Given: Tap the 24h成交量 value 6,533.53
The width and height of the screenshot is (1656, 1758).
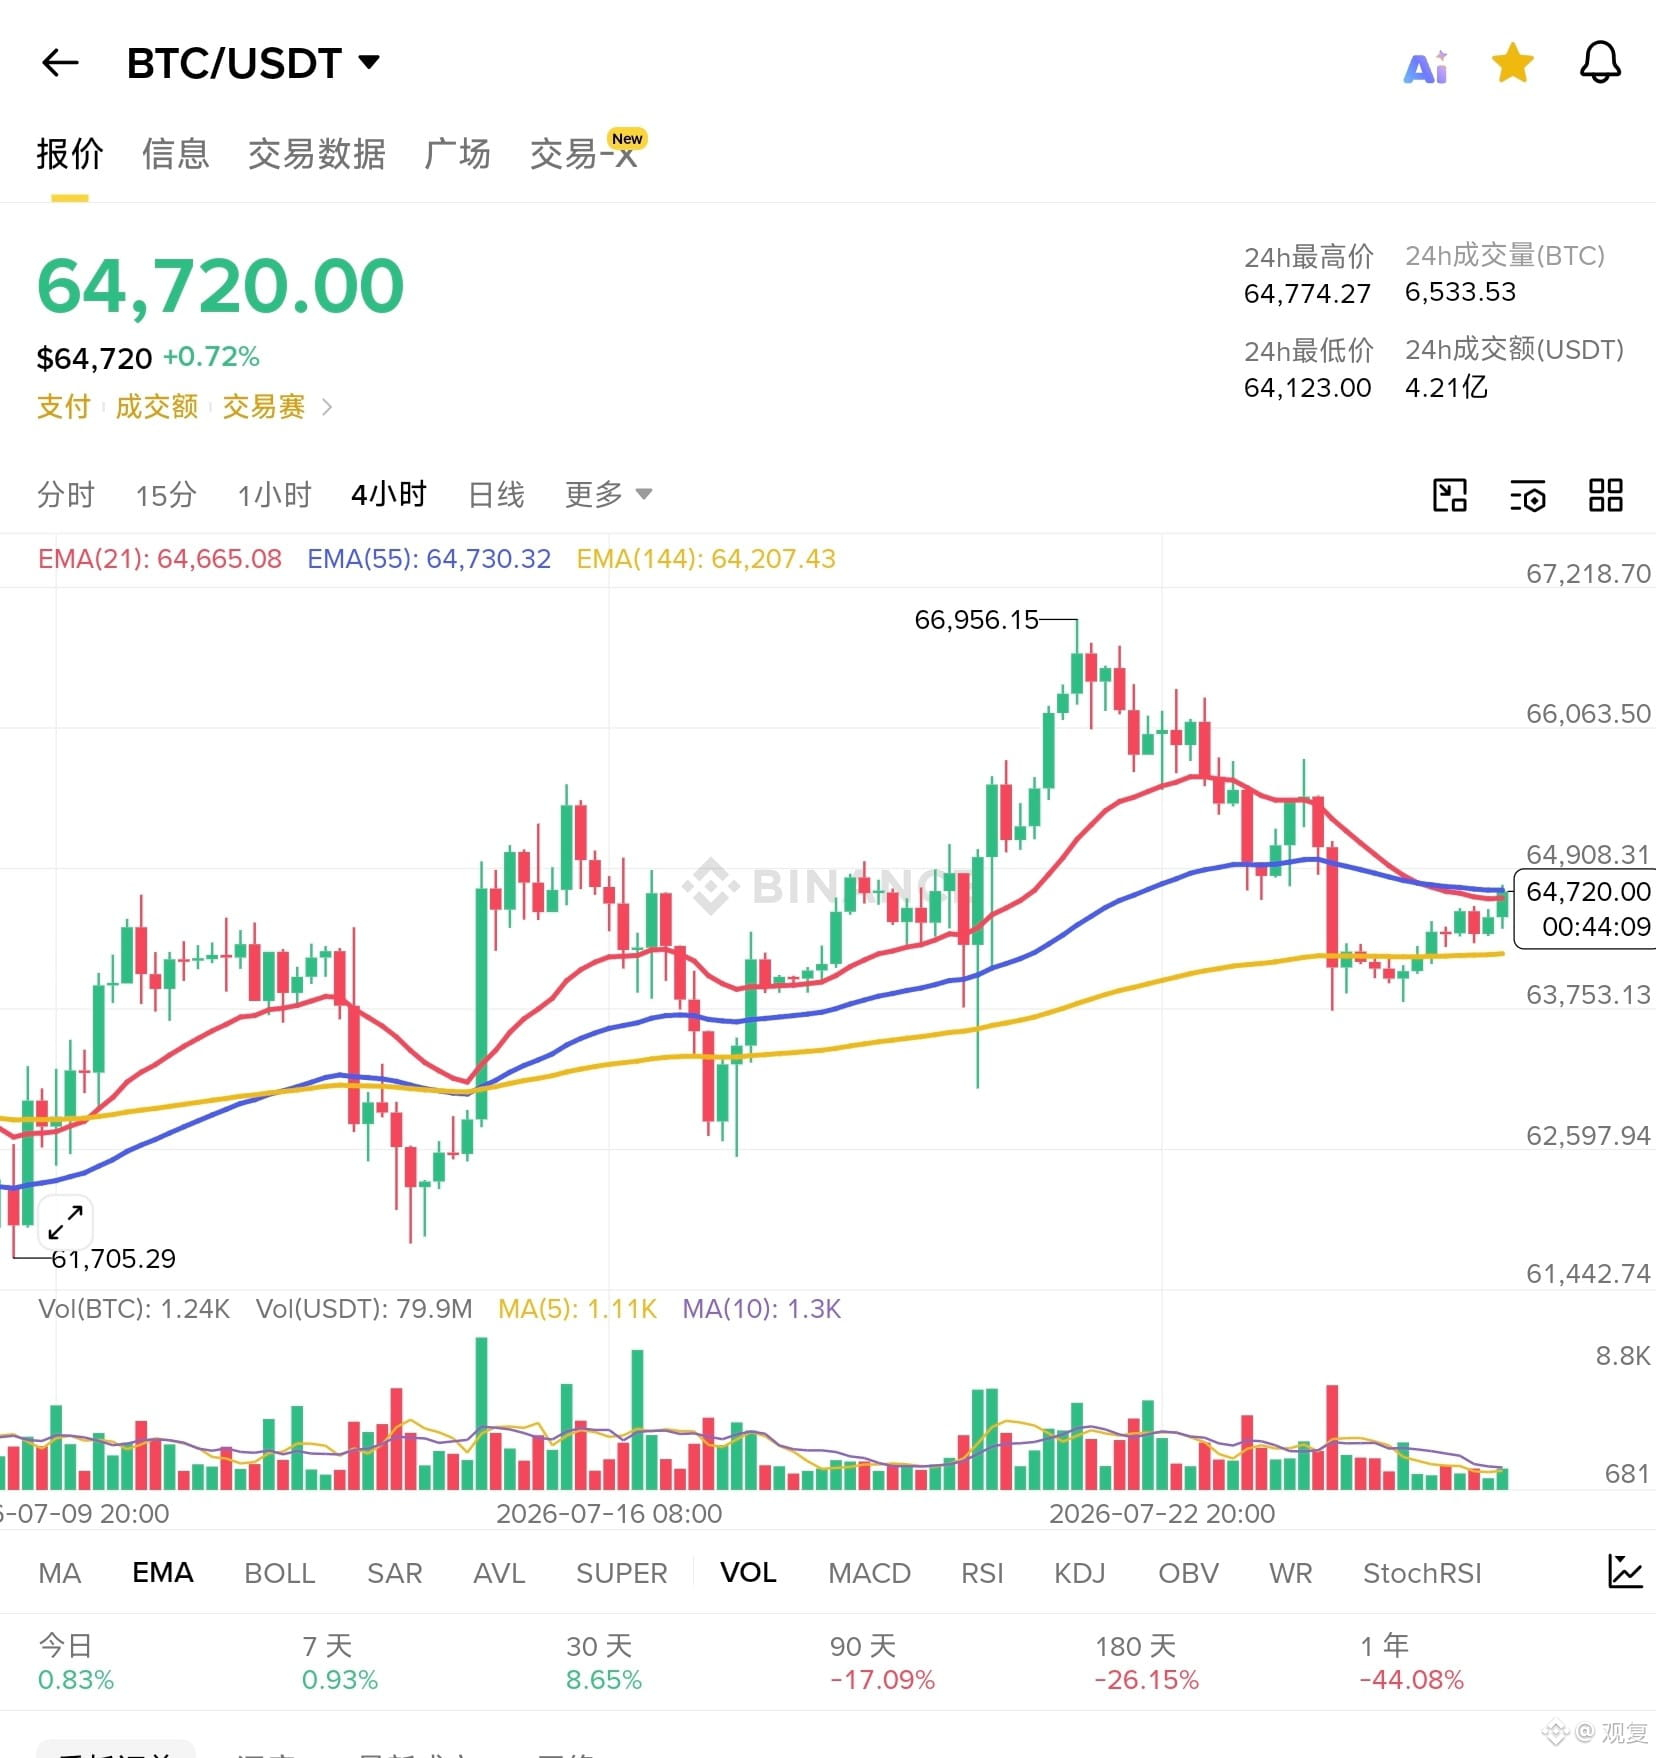Looking at the screenshot, I should [1460, 292].
